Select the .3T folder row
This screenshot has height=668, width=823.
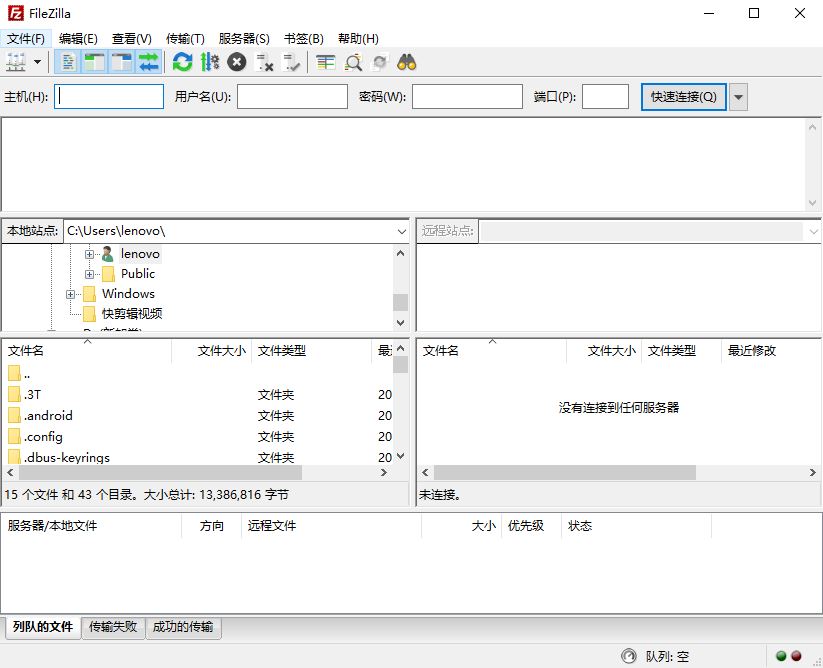[x=197, y=395]
